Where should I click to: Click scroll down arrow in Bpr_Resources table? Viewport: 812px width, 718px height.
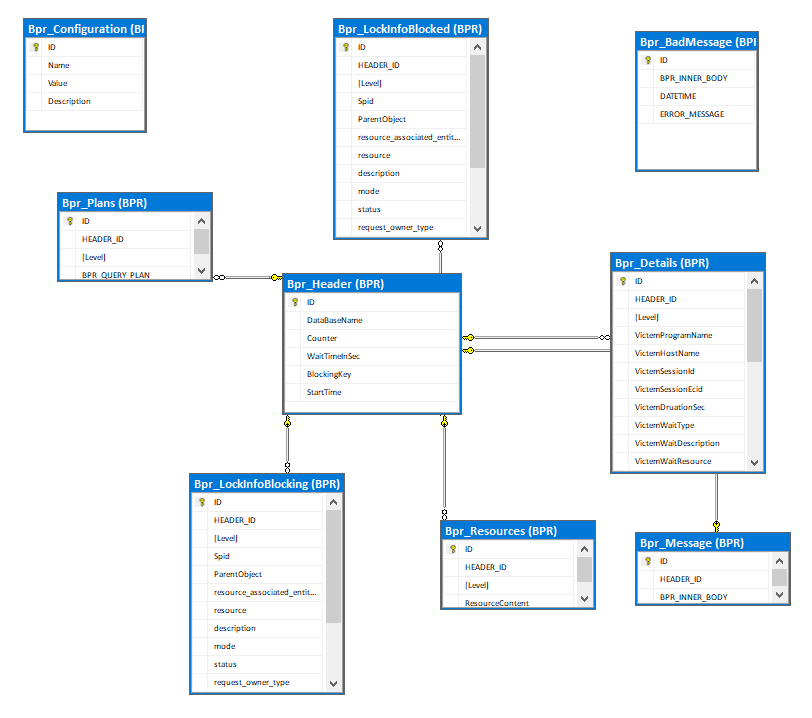pyautogui.click(x=585, y=599)
